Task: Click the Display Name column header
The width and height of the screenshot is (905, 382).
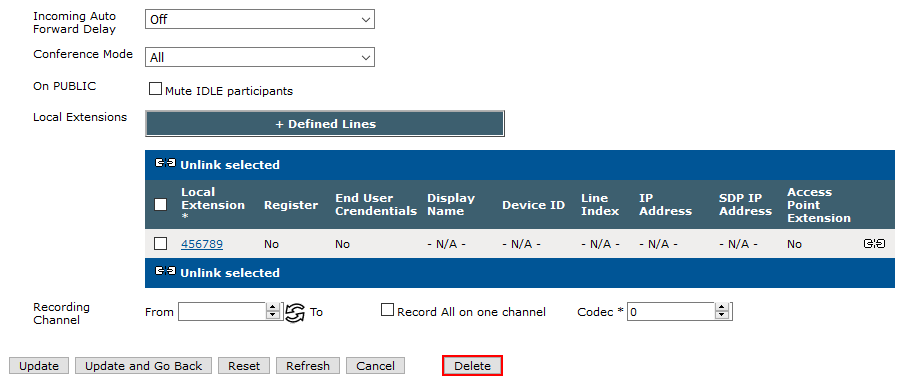Action: point(451,205)
